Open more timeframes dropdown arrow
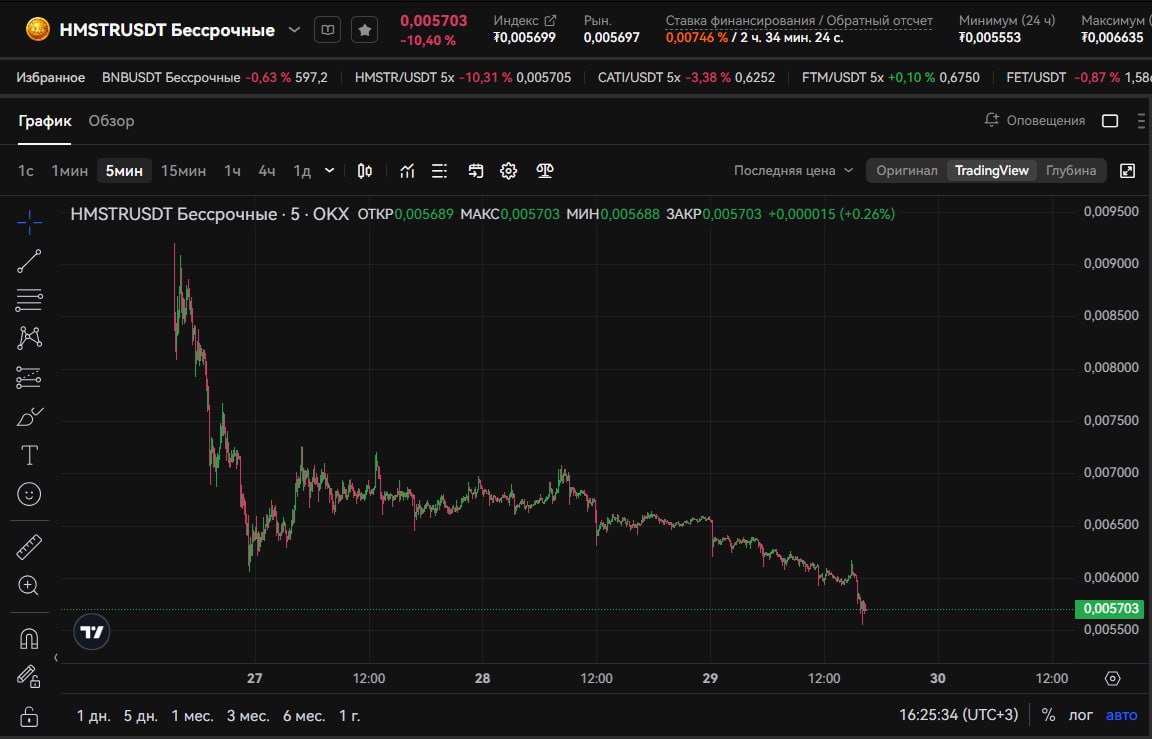Screen dimensions: 1152x739 point(330,171)
